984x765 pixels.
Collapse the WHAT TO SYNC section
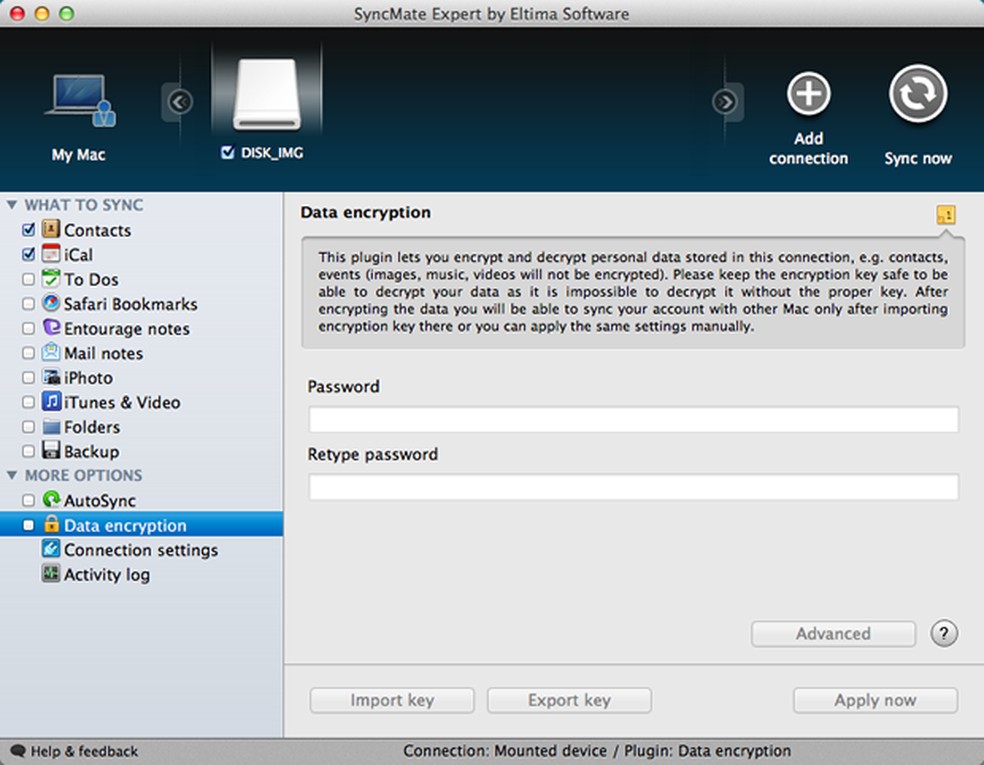click(12, 206)
